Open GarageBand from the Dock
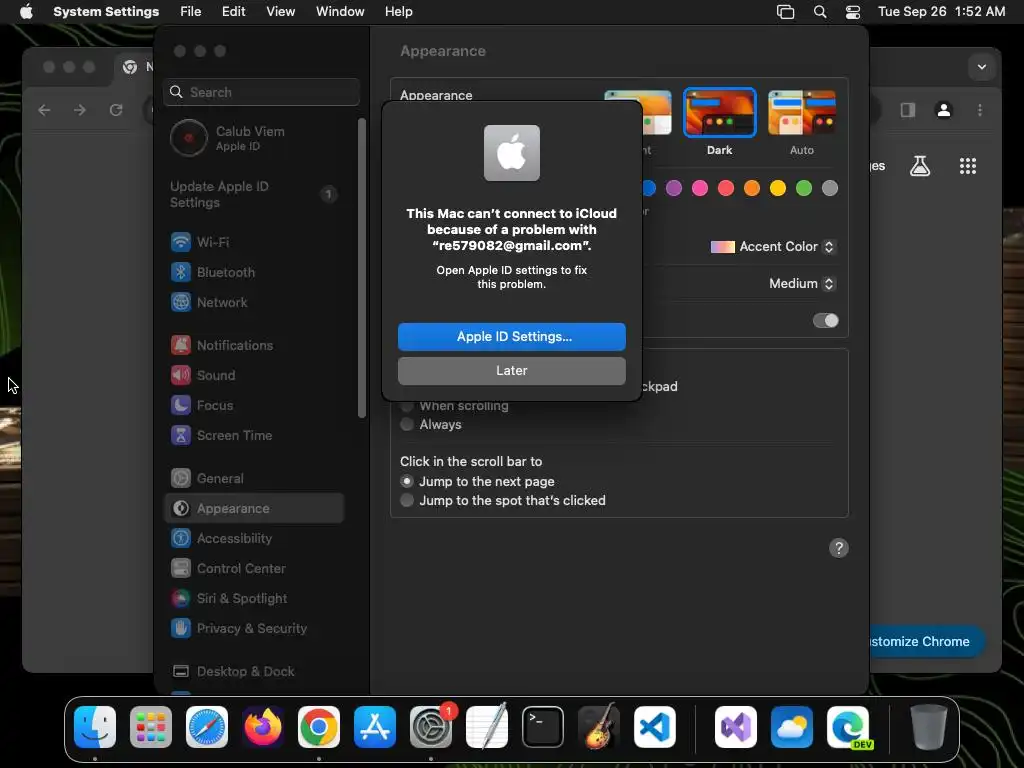The height and width of the screenshot is (768, 1024). (x=599, y=727)
